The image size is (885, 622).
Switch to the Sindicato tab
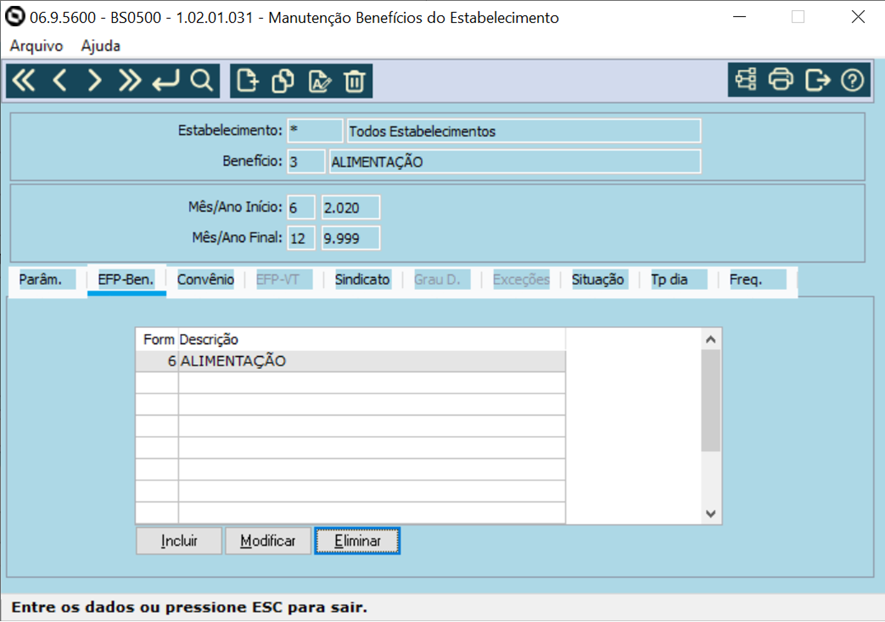[361, 280]
